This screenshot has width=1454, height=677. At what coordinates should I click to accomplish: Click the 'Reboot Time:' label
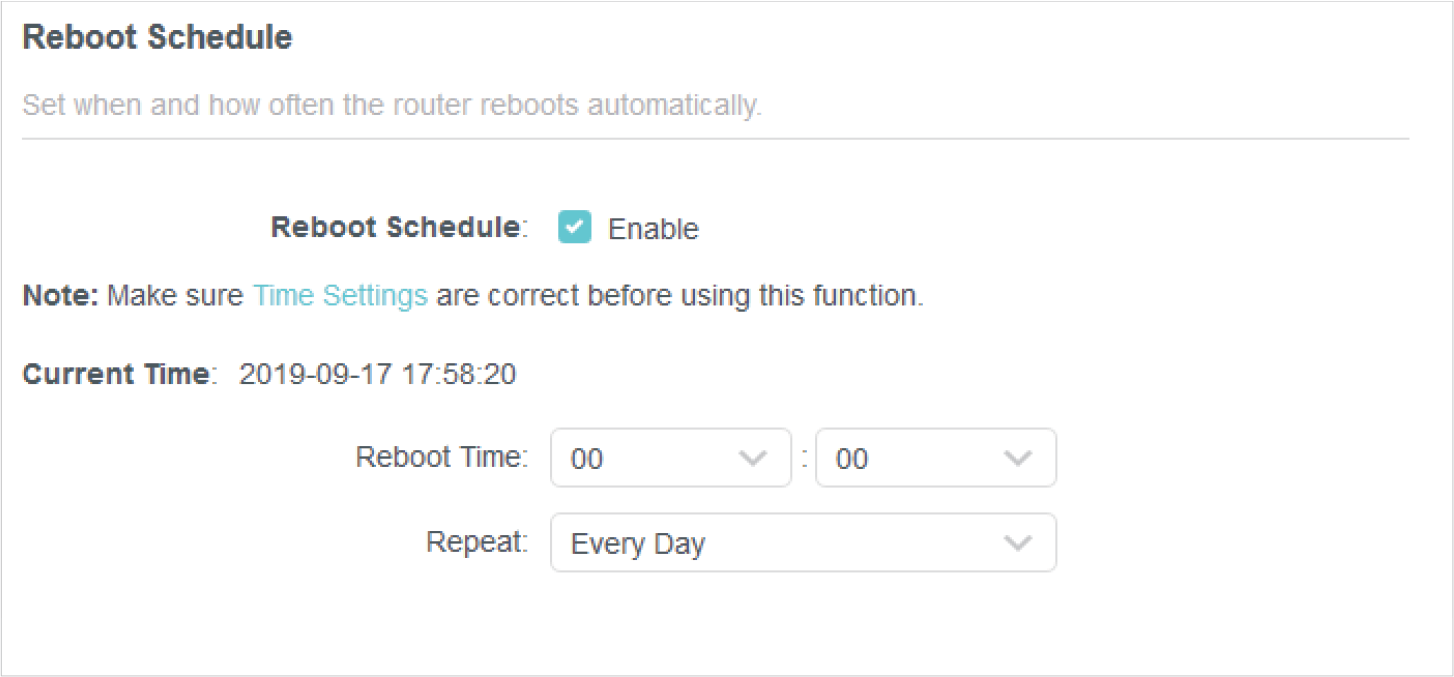[x=441, y=457]
